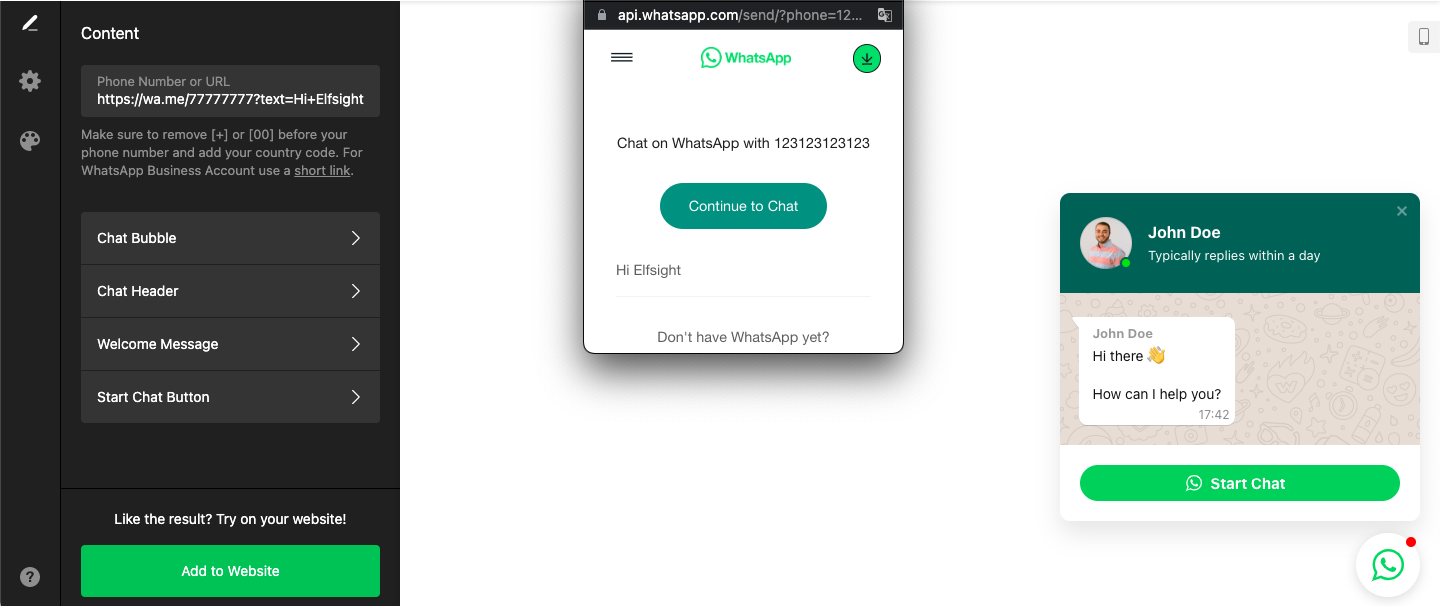Select the Phone Number or URL field
The height and width of the screenshot is (606, 1440).
pos(230,91)
